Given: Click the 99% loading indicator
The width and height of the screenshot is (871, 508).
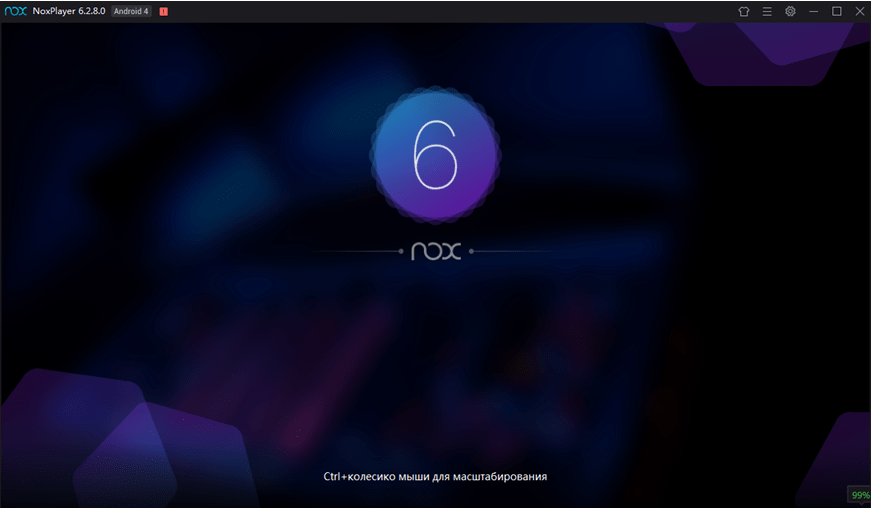Looking at the screenshot, I should click(x=859, y=495).
